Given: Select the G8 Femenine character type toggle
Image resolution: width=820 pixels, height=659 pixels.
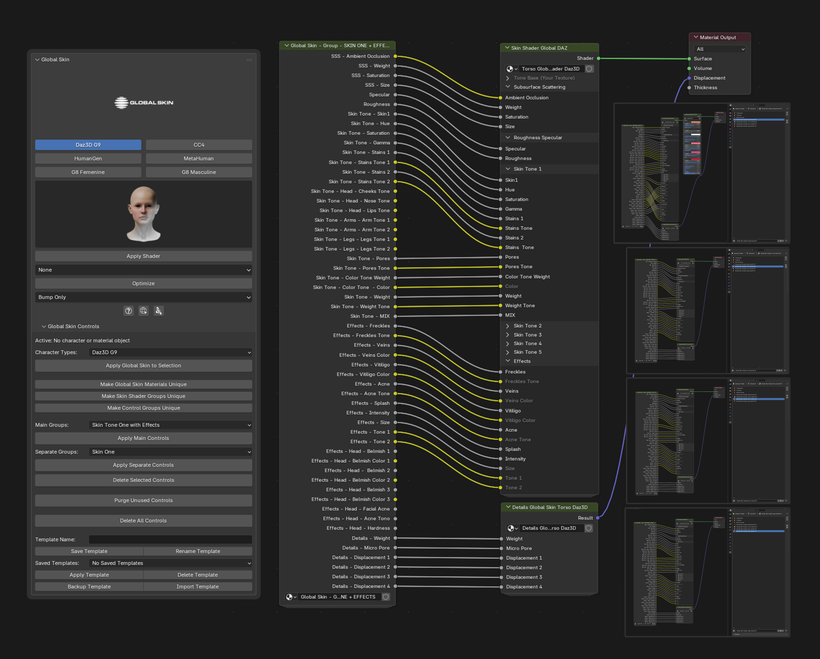Looking at the screenshot, I should (88, 172).
